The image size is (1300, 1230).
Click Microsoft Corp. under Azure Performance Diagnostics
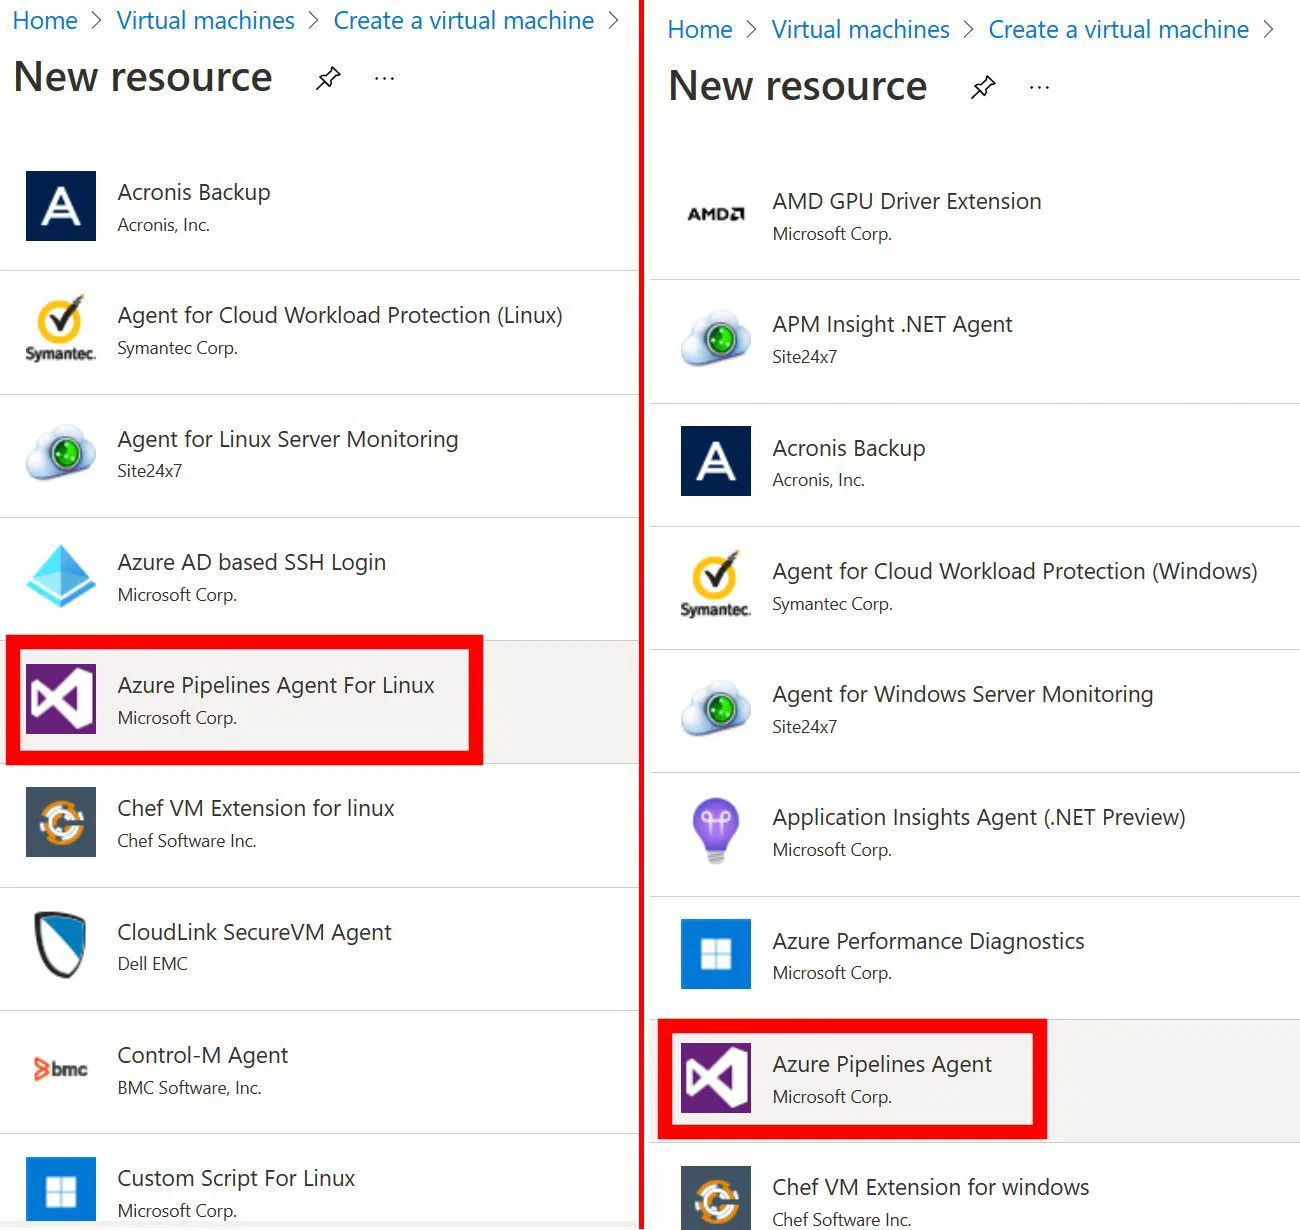[x=832, y=973]
